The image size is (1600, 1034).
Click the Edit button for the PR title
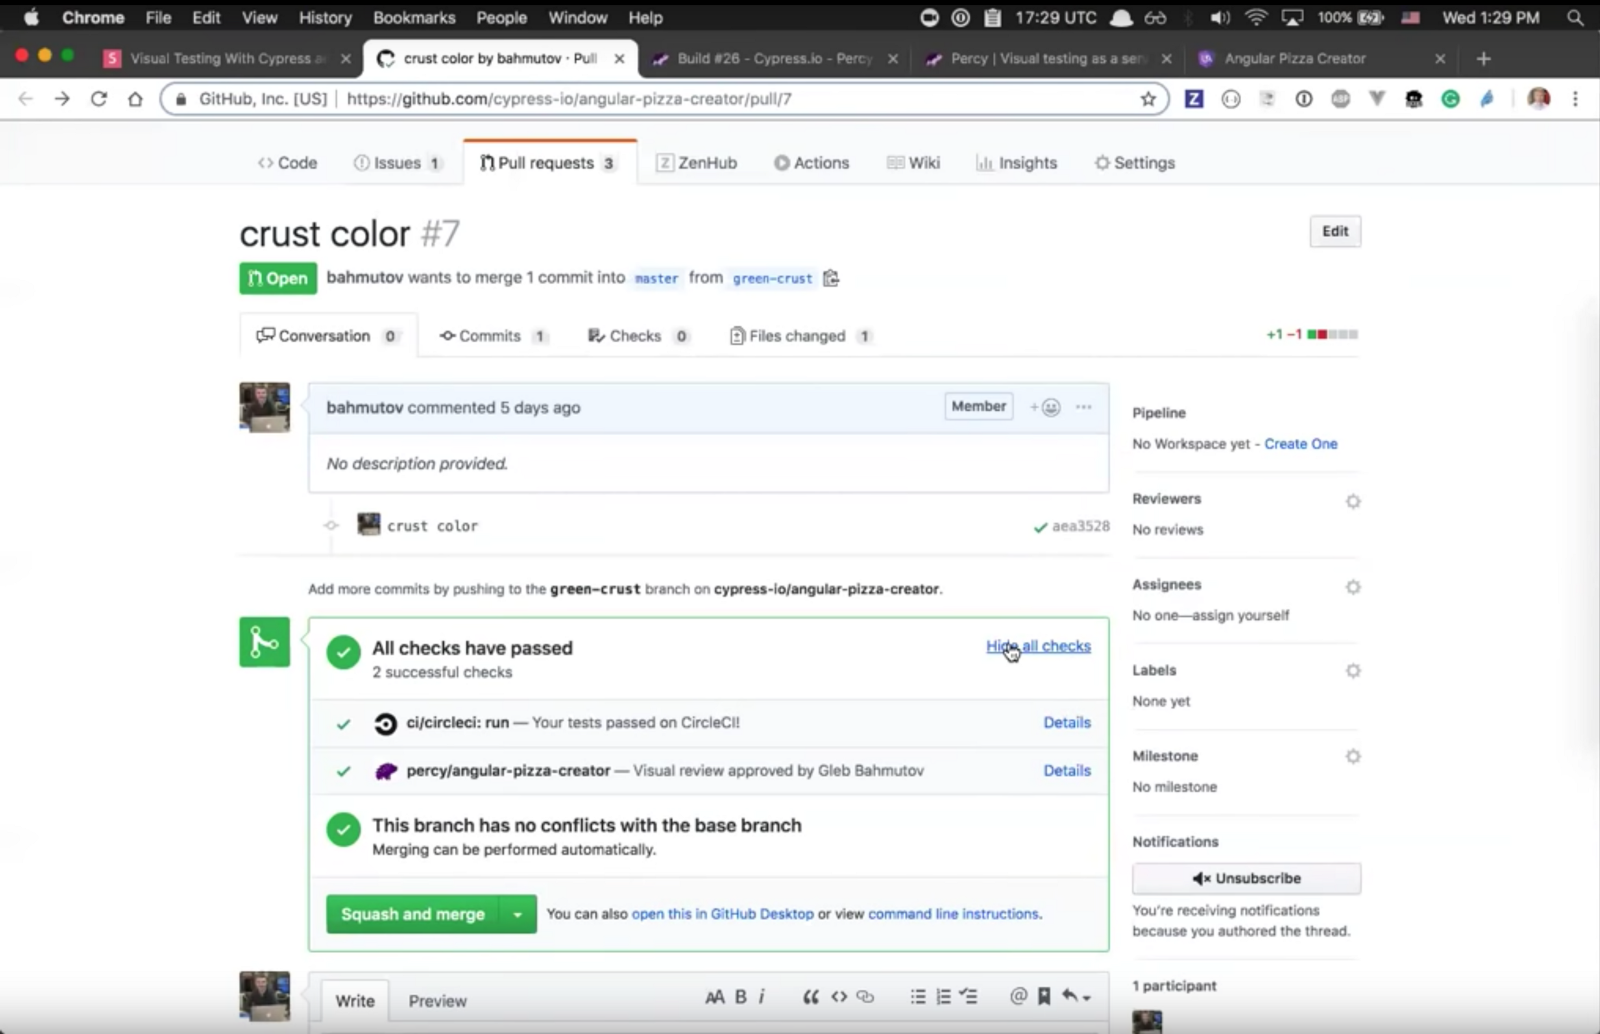[1335, 231]
